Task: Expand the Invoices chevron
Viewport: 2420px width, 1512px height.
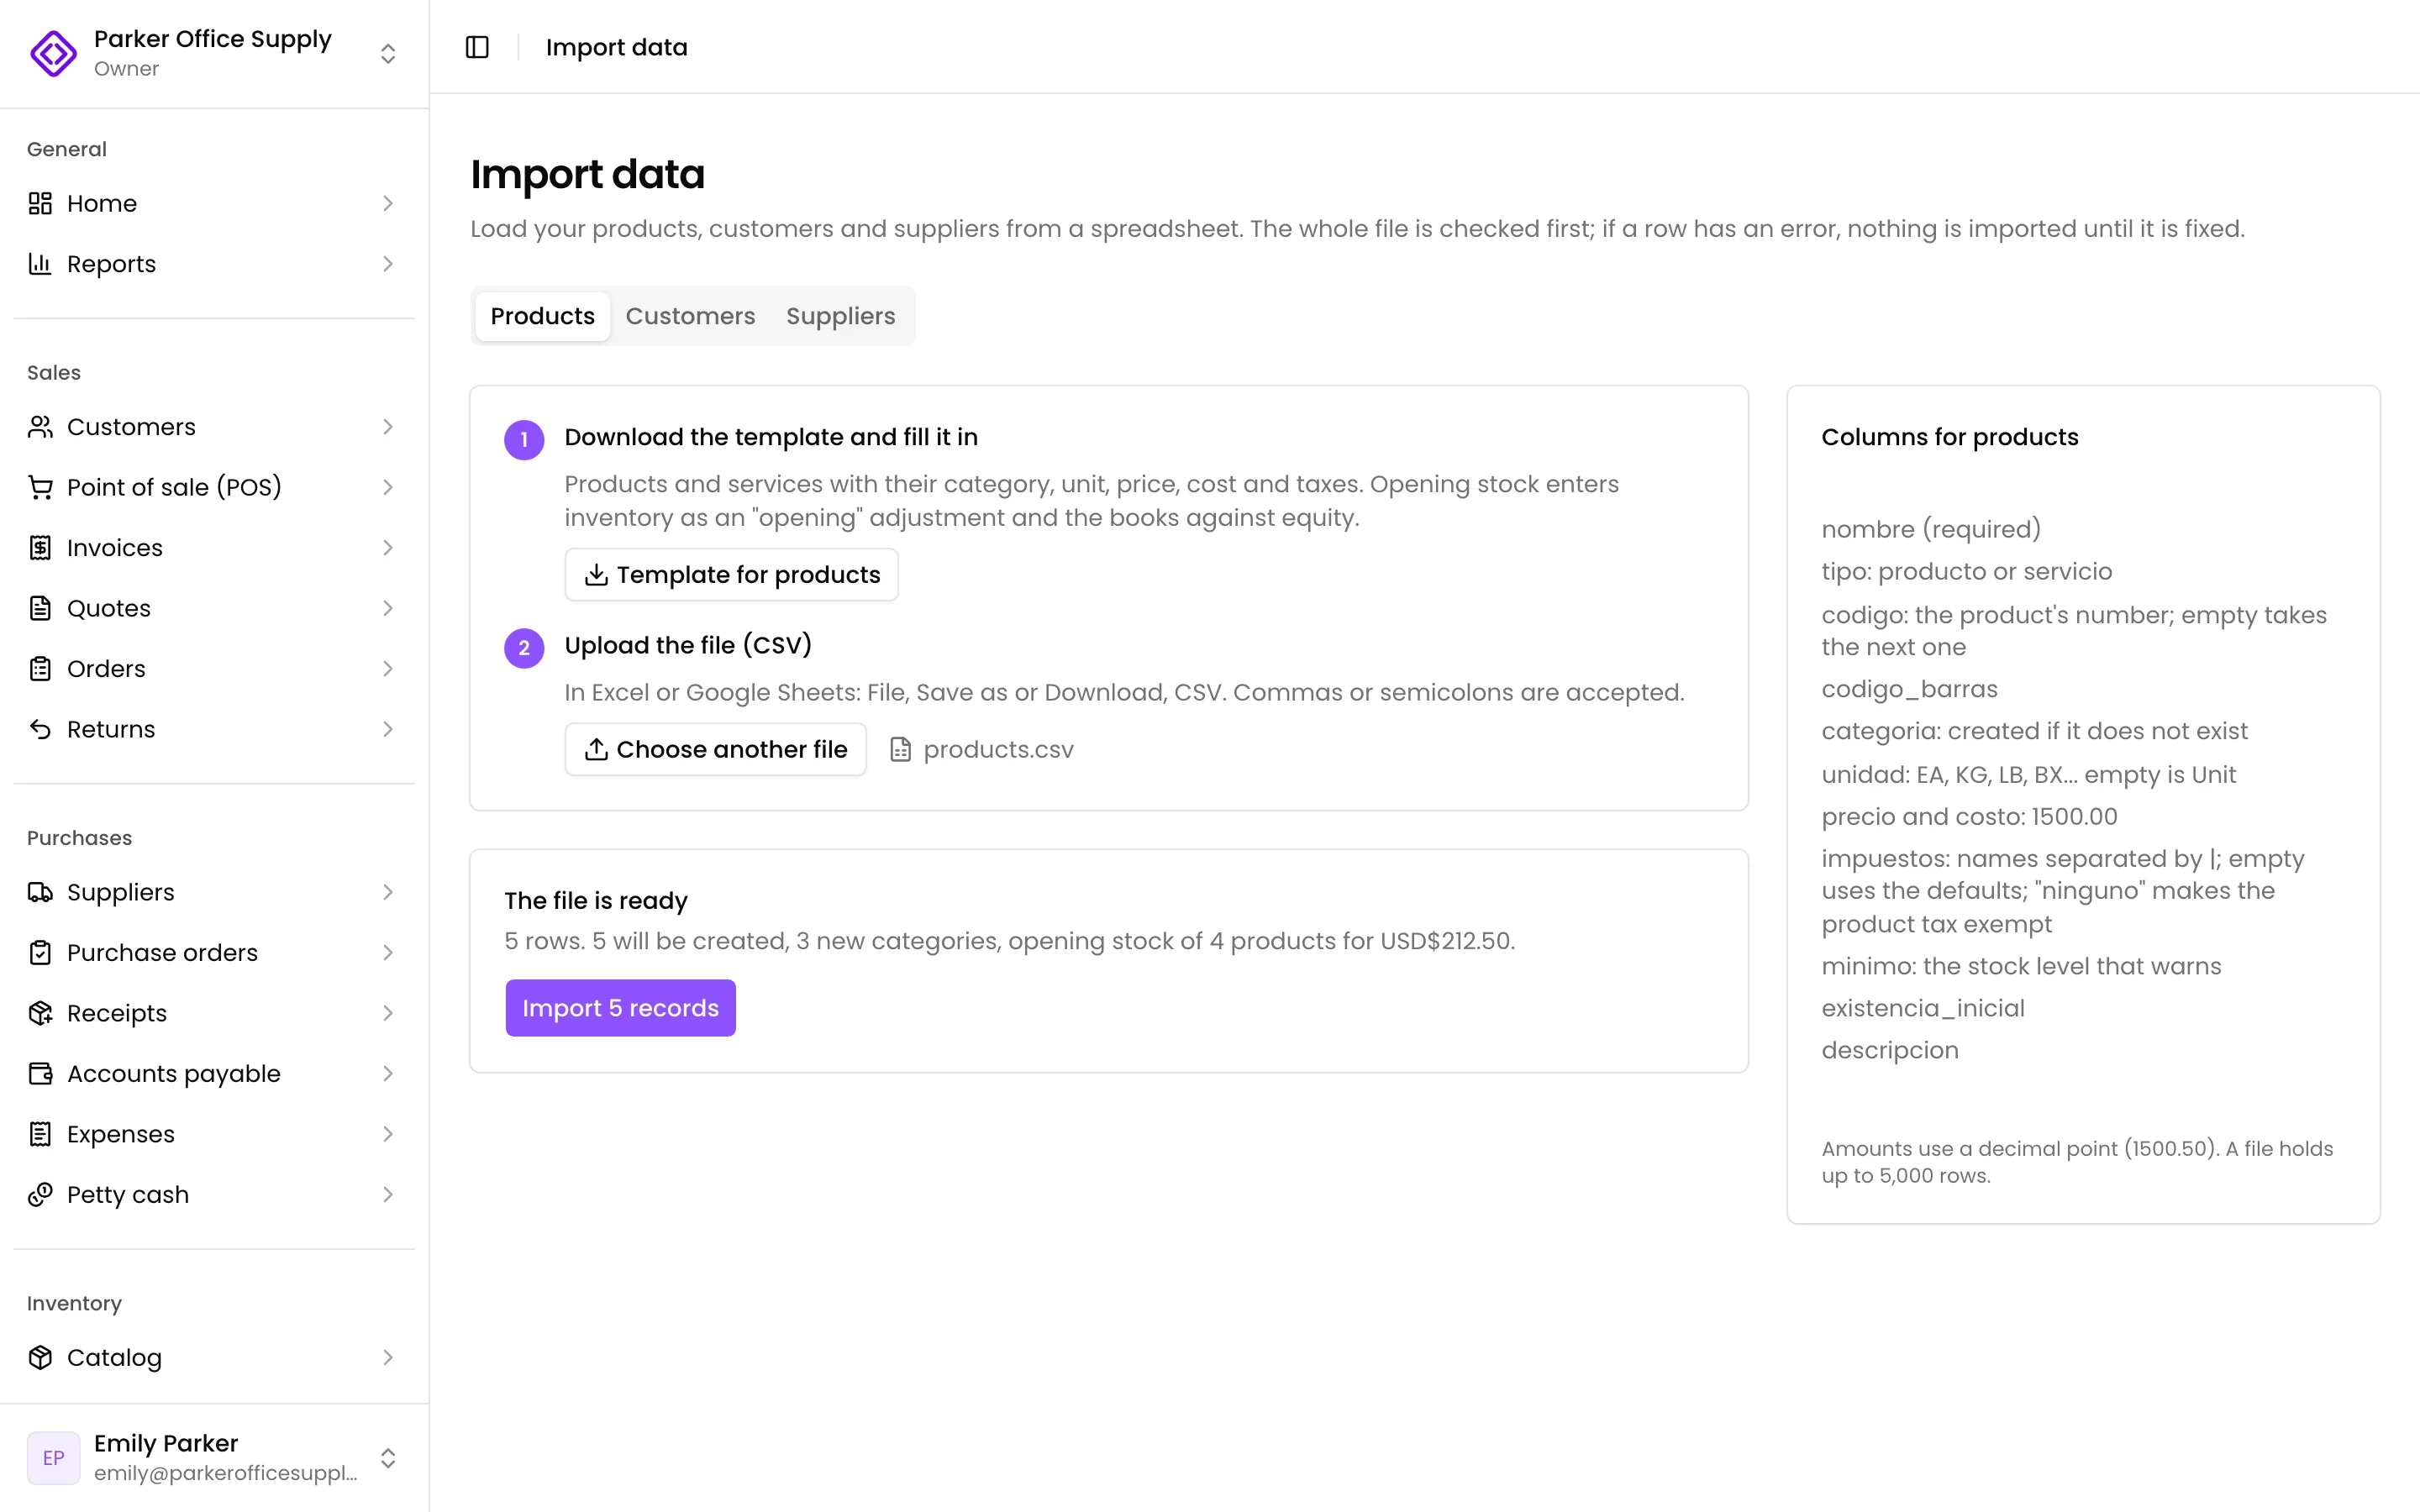Action: point(388,548)
